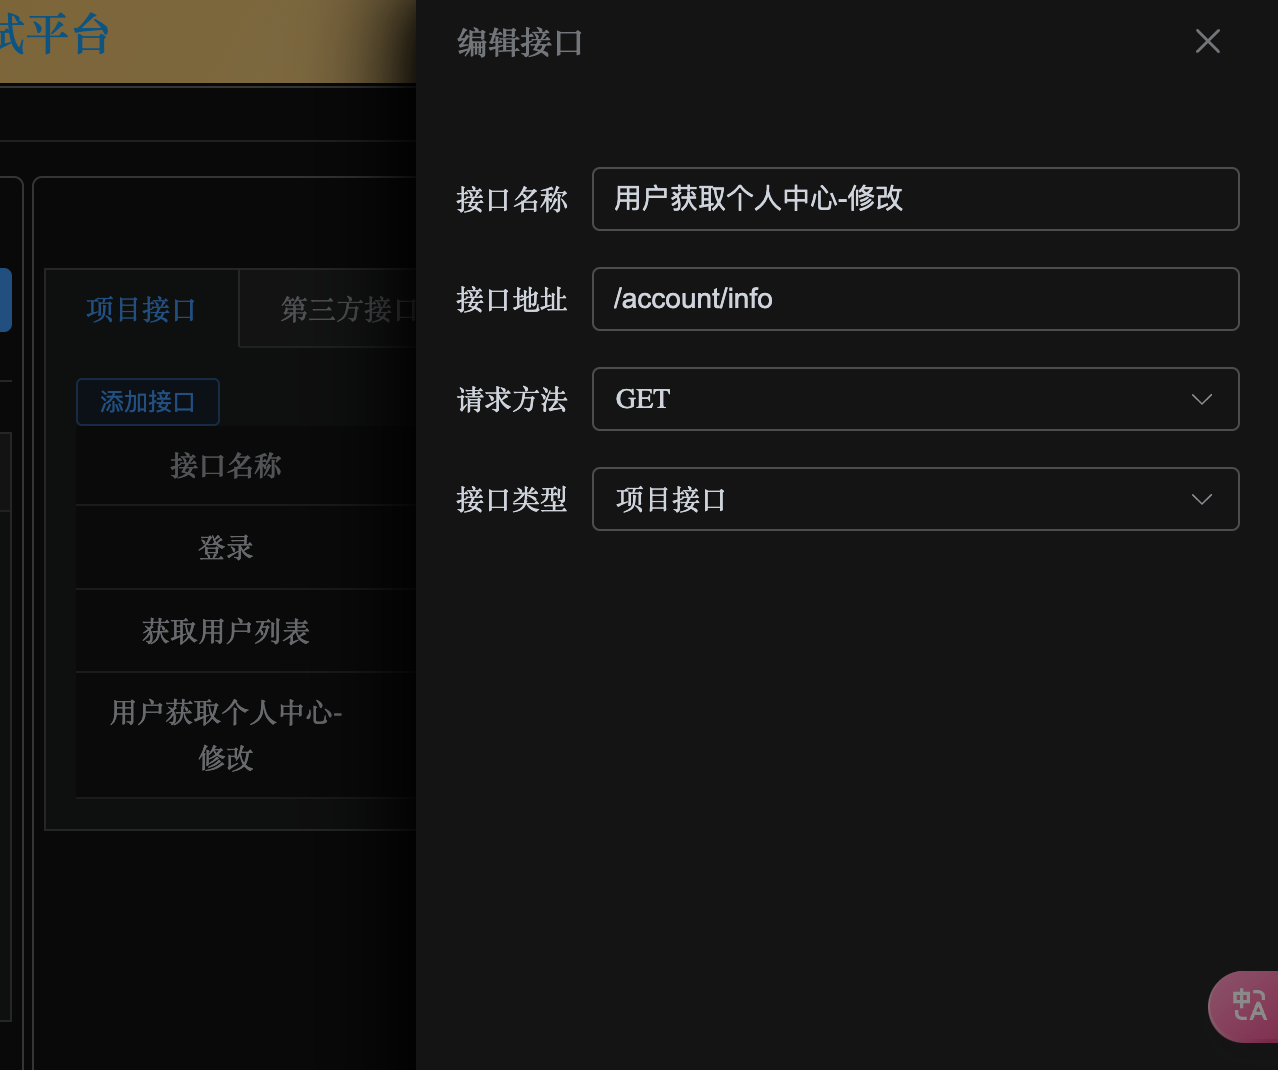Viewport: 1278px width, 1070px height.
Task: Click the 接口名称 form label
Action: (512, 200)
